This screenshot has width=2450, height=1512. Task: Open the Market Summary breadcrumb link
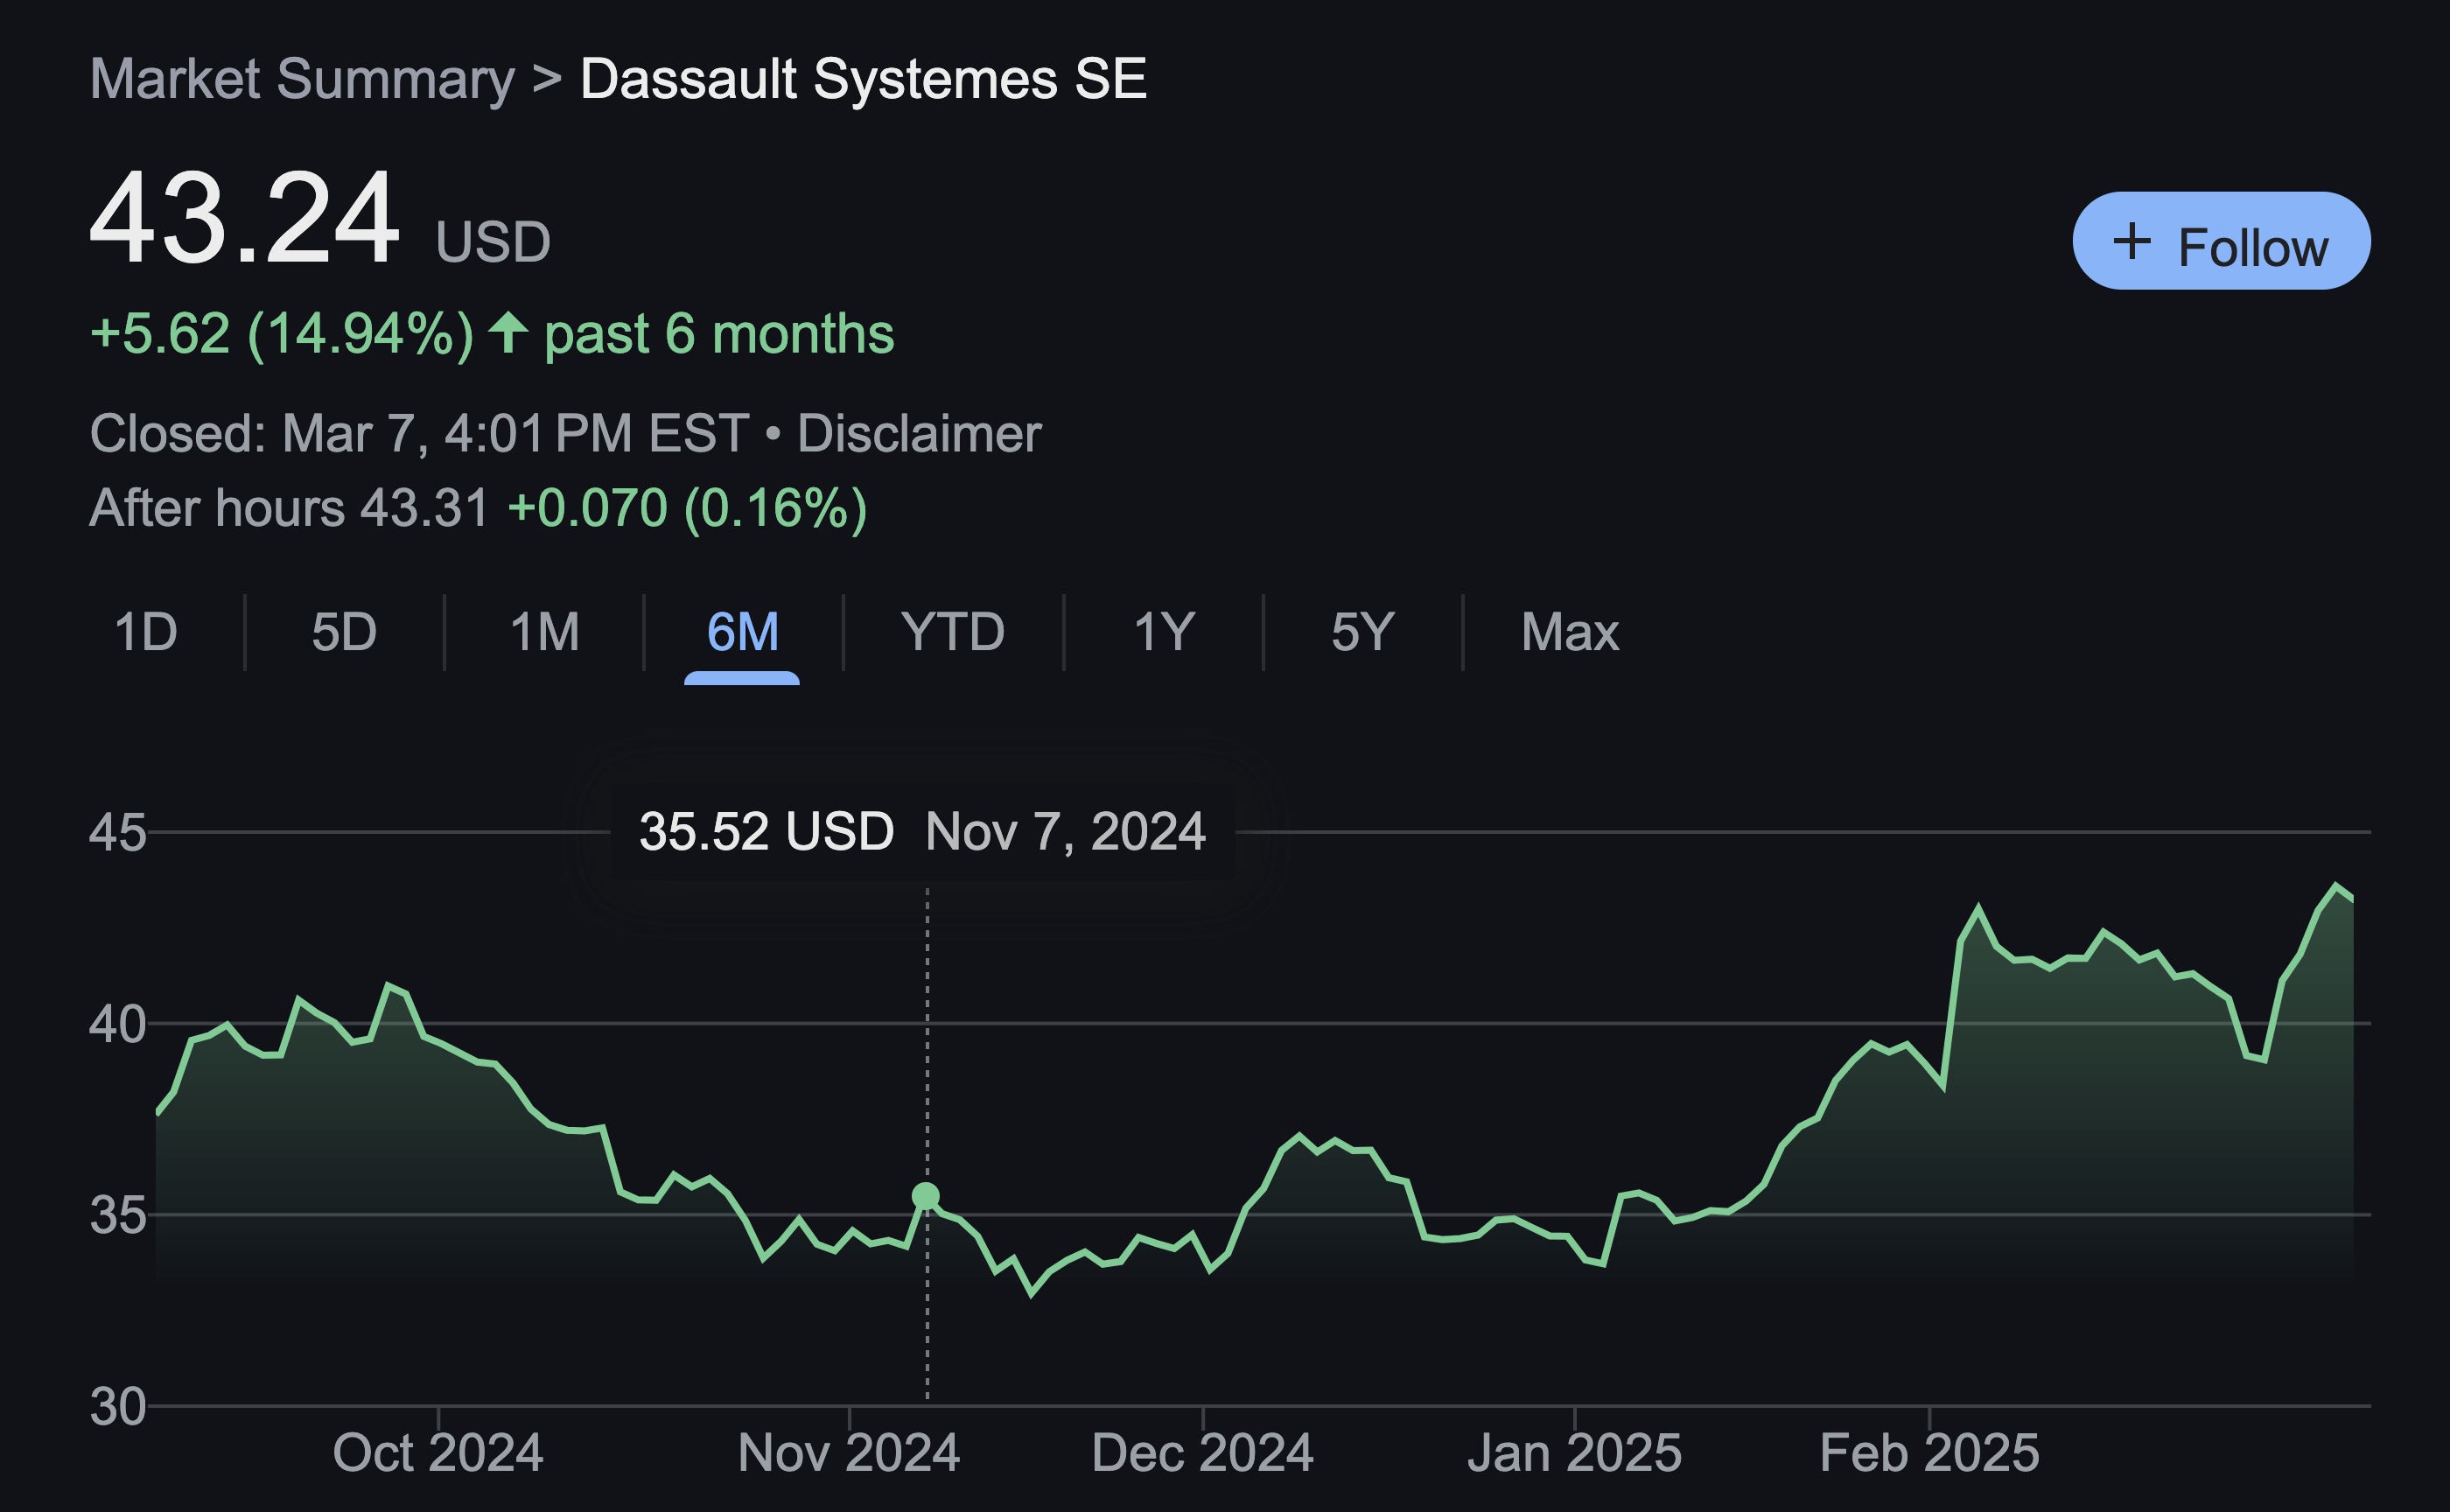coord(302,79)
